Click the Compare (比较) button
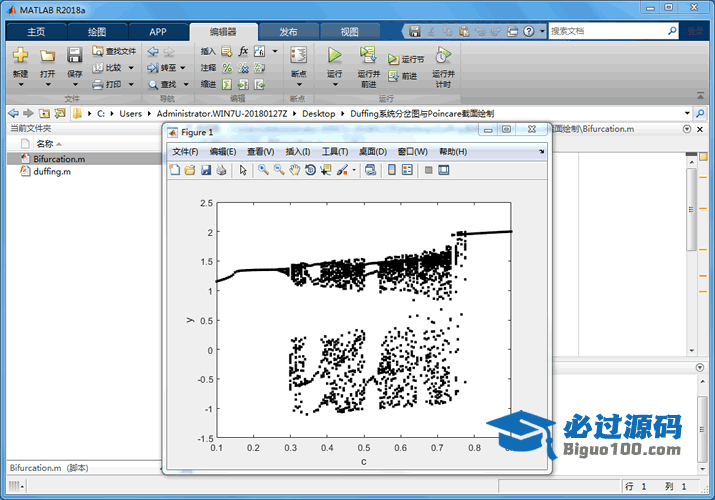 pos(108,68)
